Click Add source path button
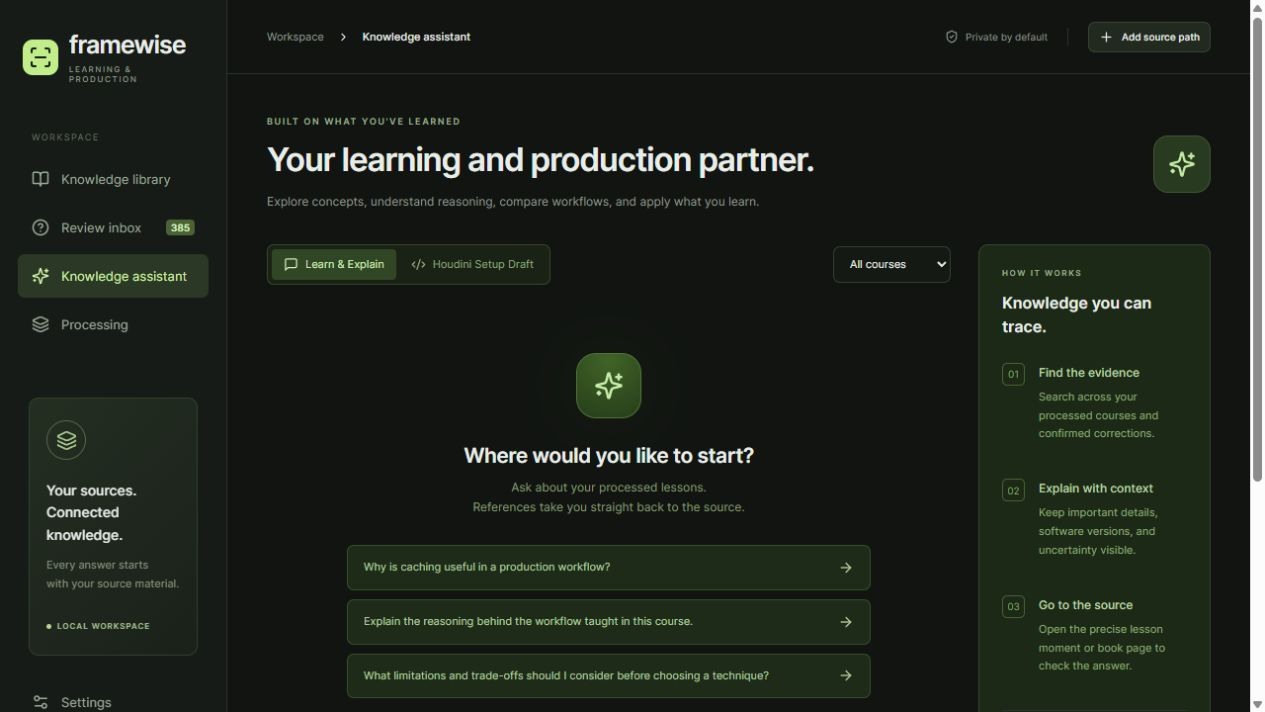Screen dimensions: 1265x712 point(1149,37)
